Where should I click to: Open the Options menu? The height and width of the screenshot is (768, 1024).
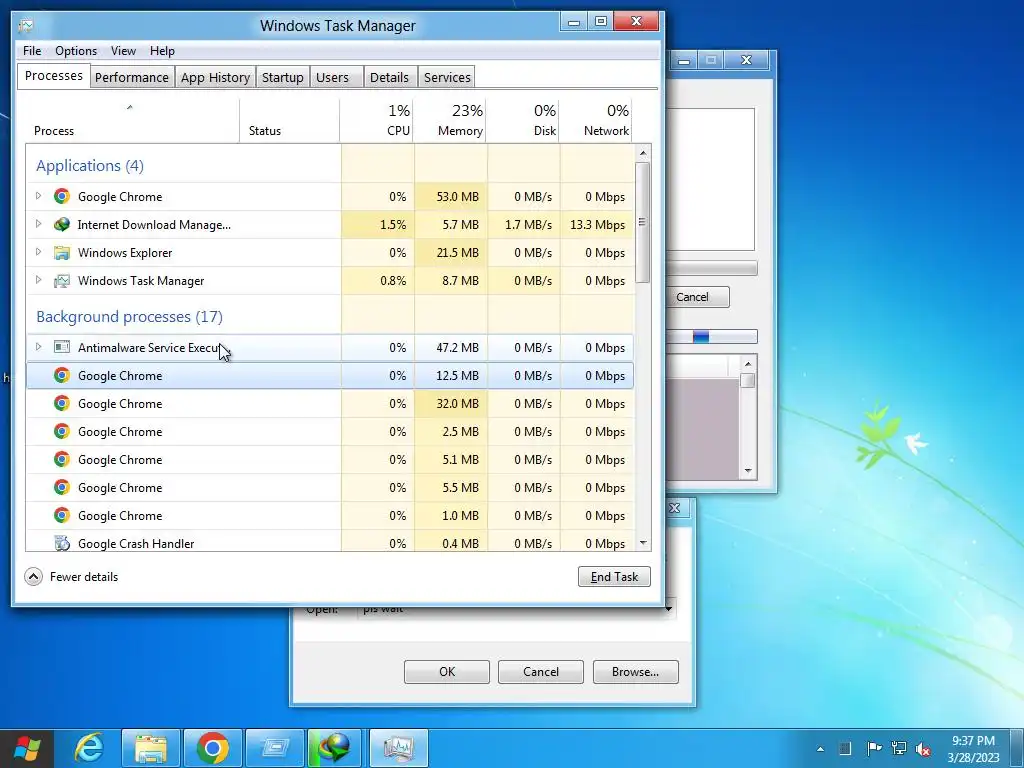pyautogui.click(x=76, y=51)
